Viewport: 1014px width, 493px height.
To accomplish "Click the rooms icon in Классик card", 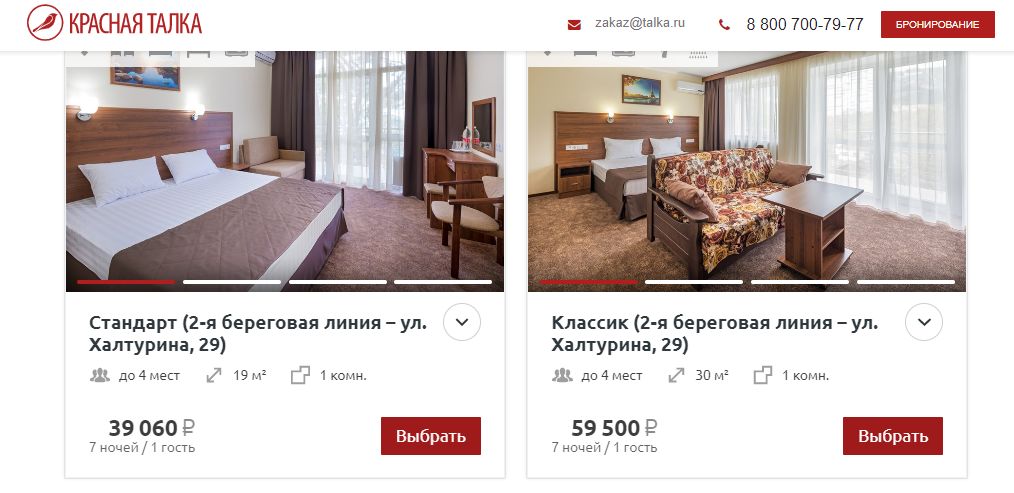I will (x=762, y=375).
